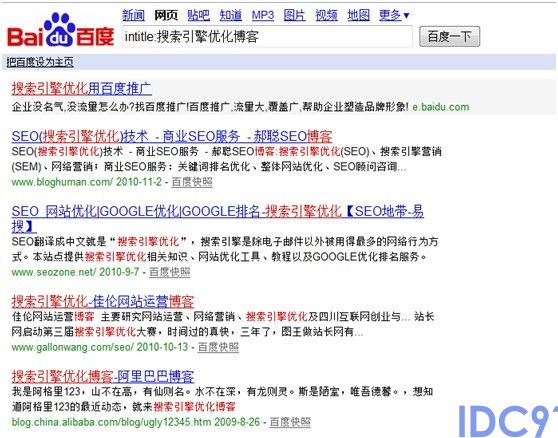Open the 新闻 news tab
Viewport: 558px width, 438px height.
(x=133, y=15)
